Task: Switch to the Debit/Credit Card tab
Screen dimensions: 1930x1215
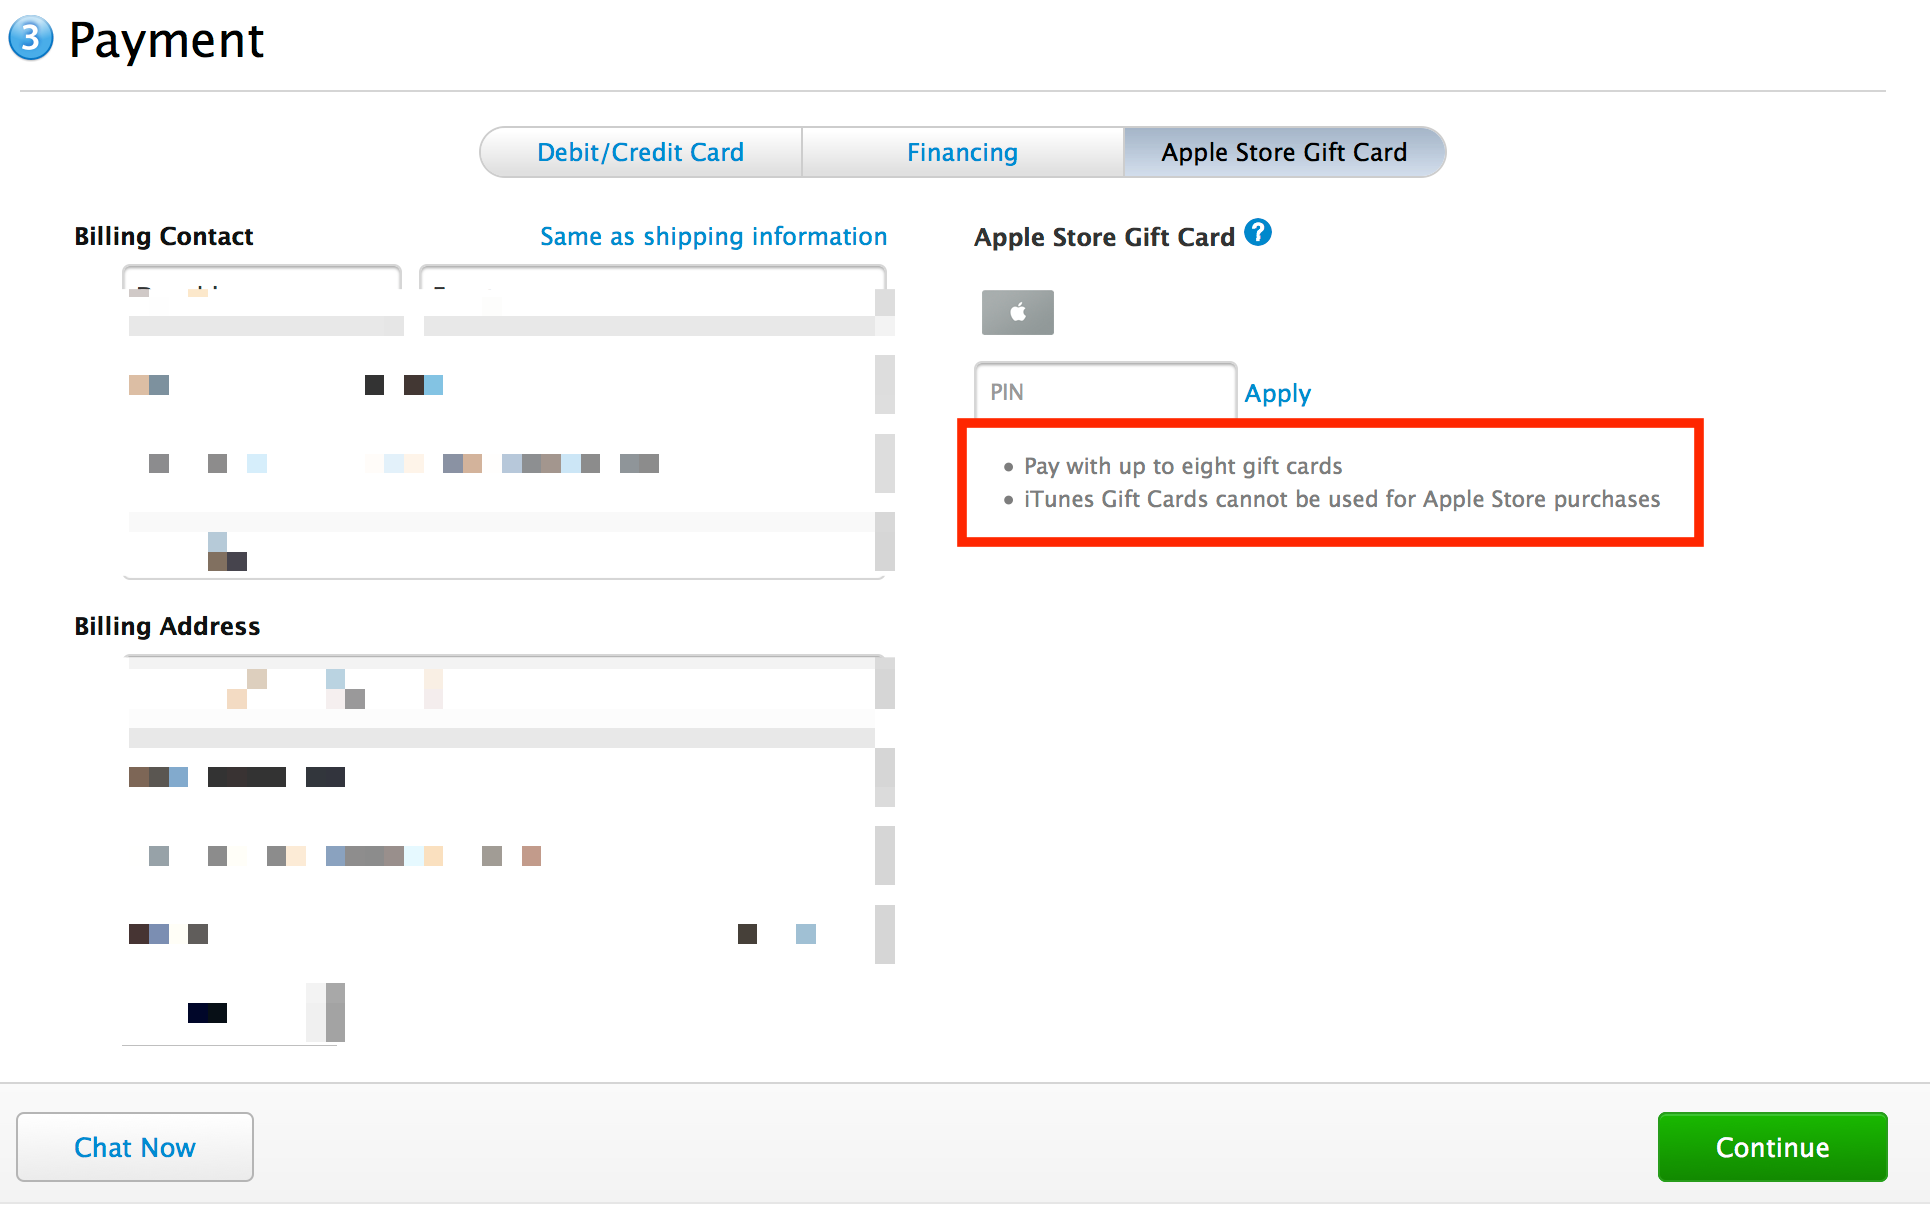Action: click(641, 152)
